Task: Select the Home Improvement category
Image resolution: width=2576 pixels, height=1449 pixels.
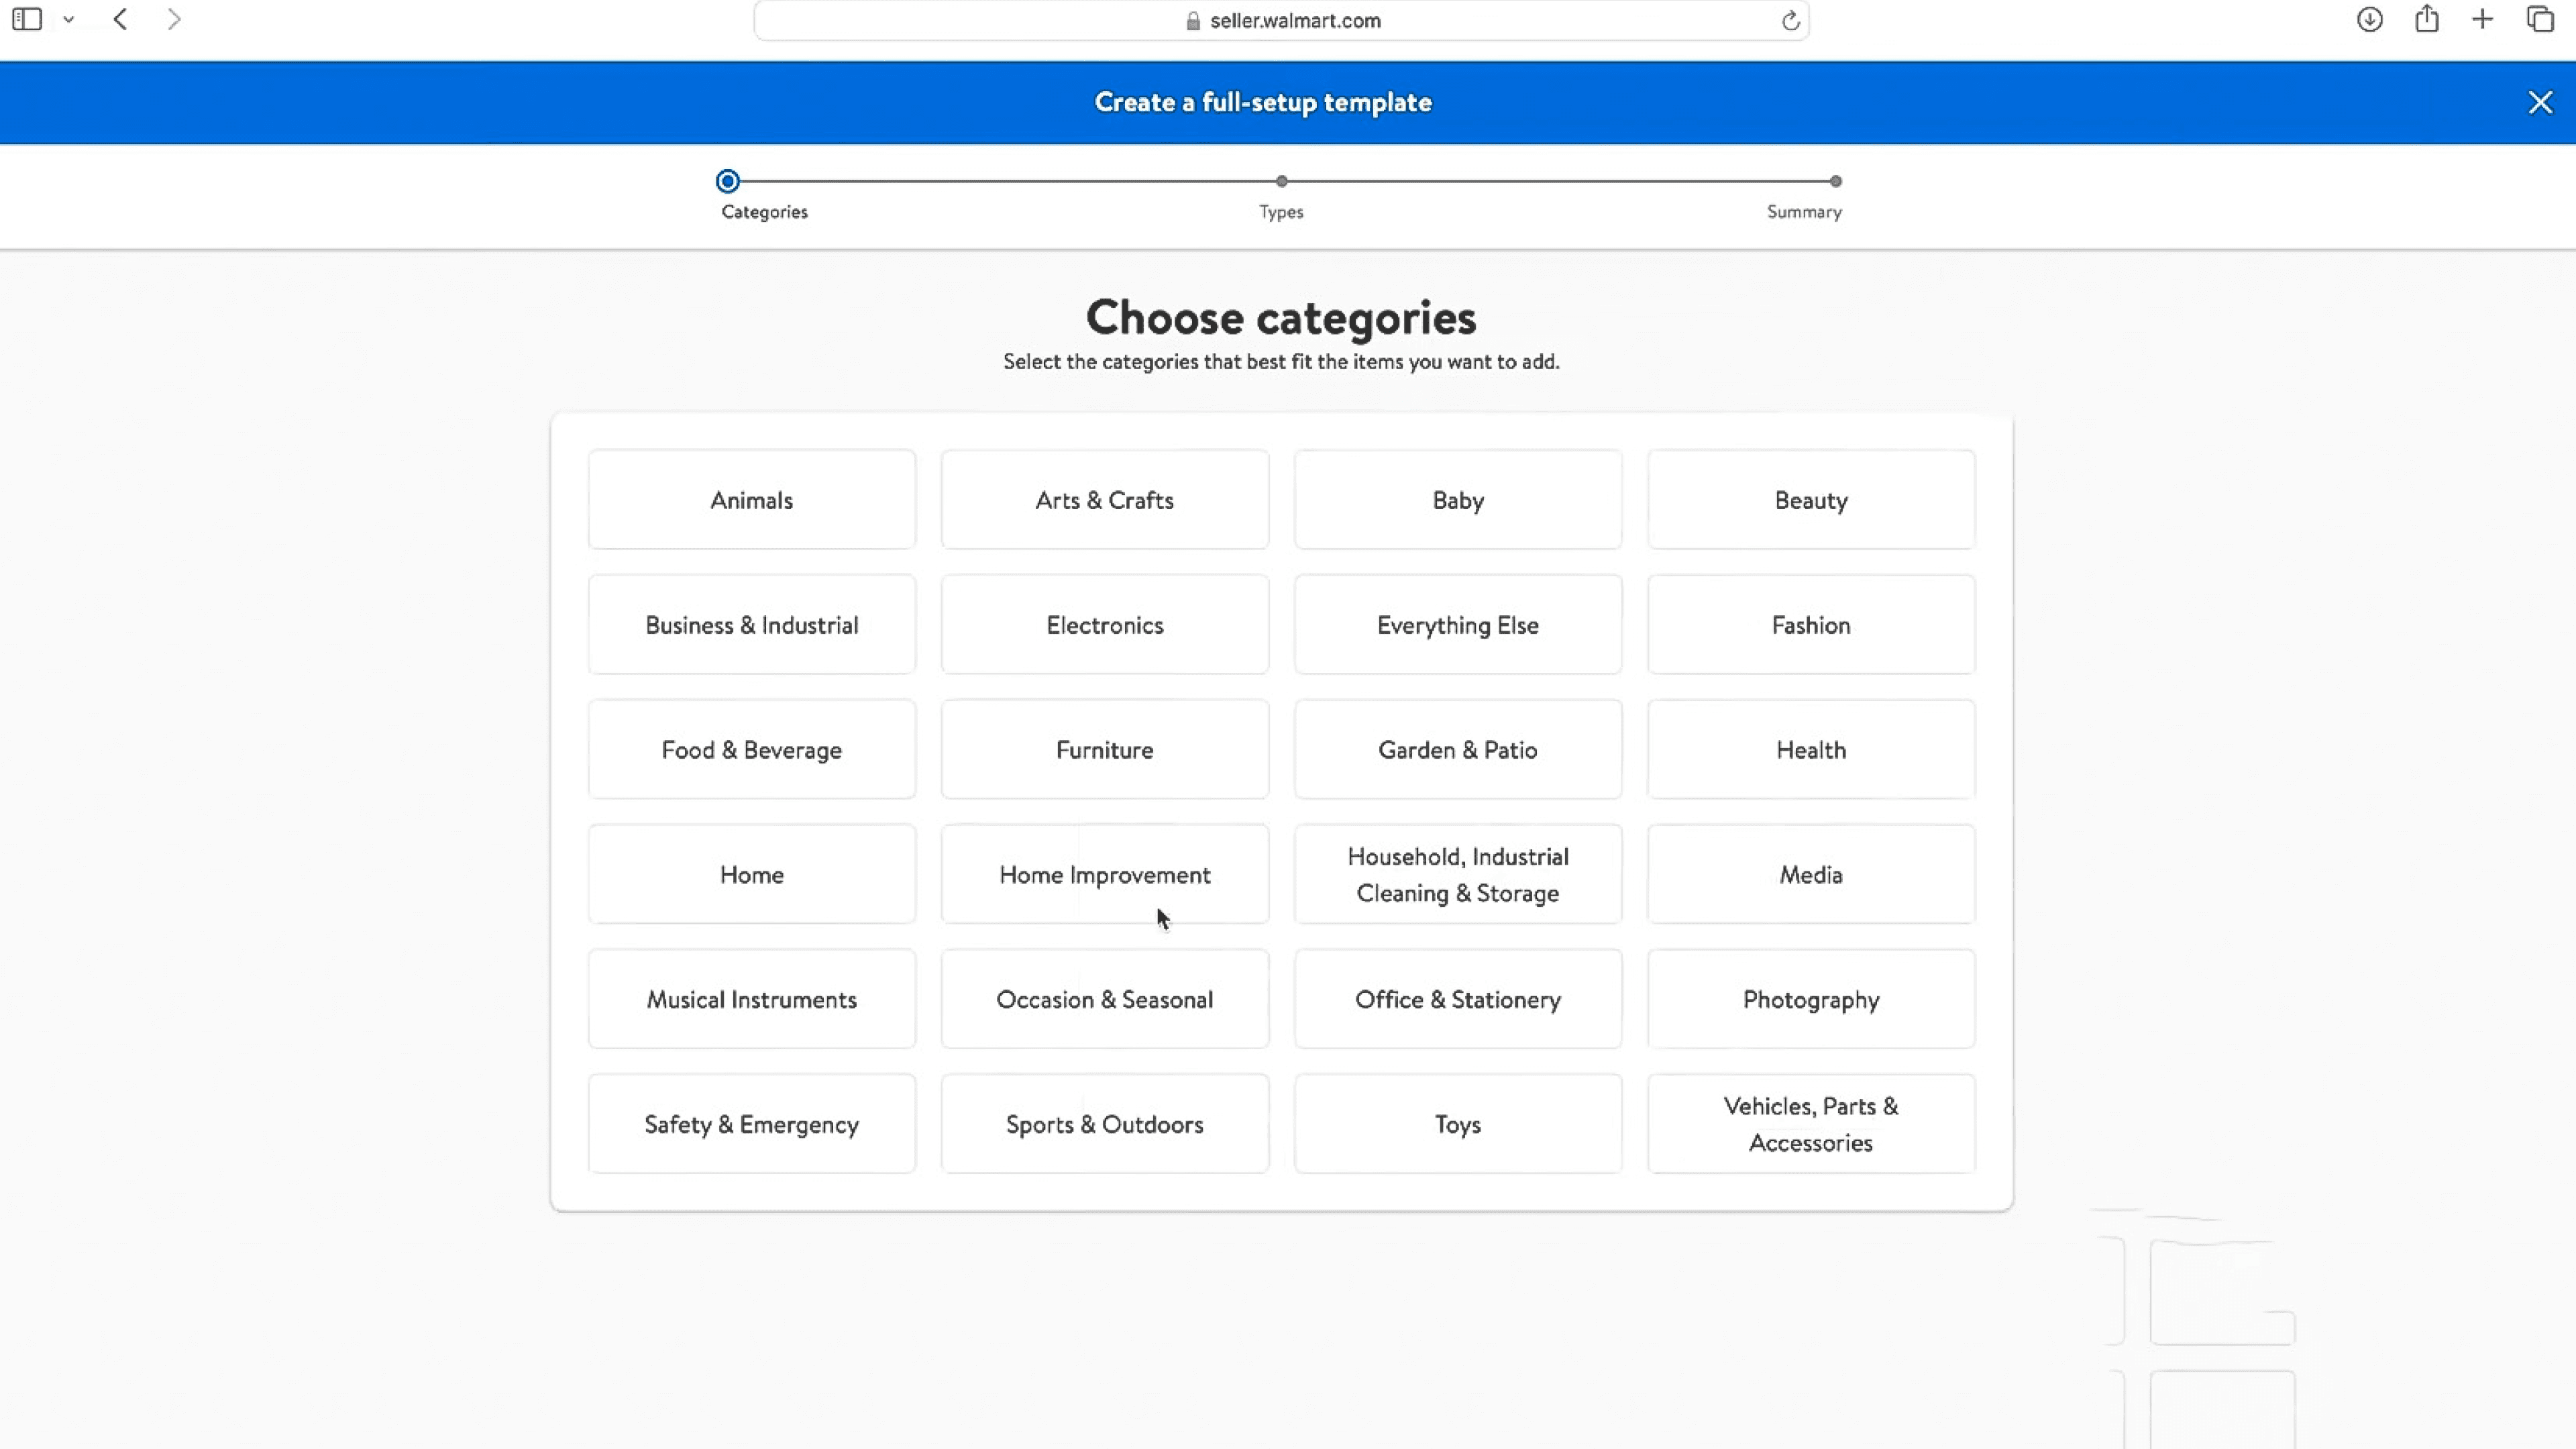Action: coord(1104,874)
